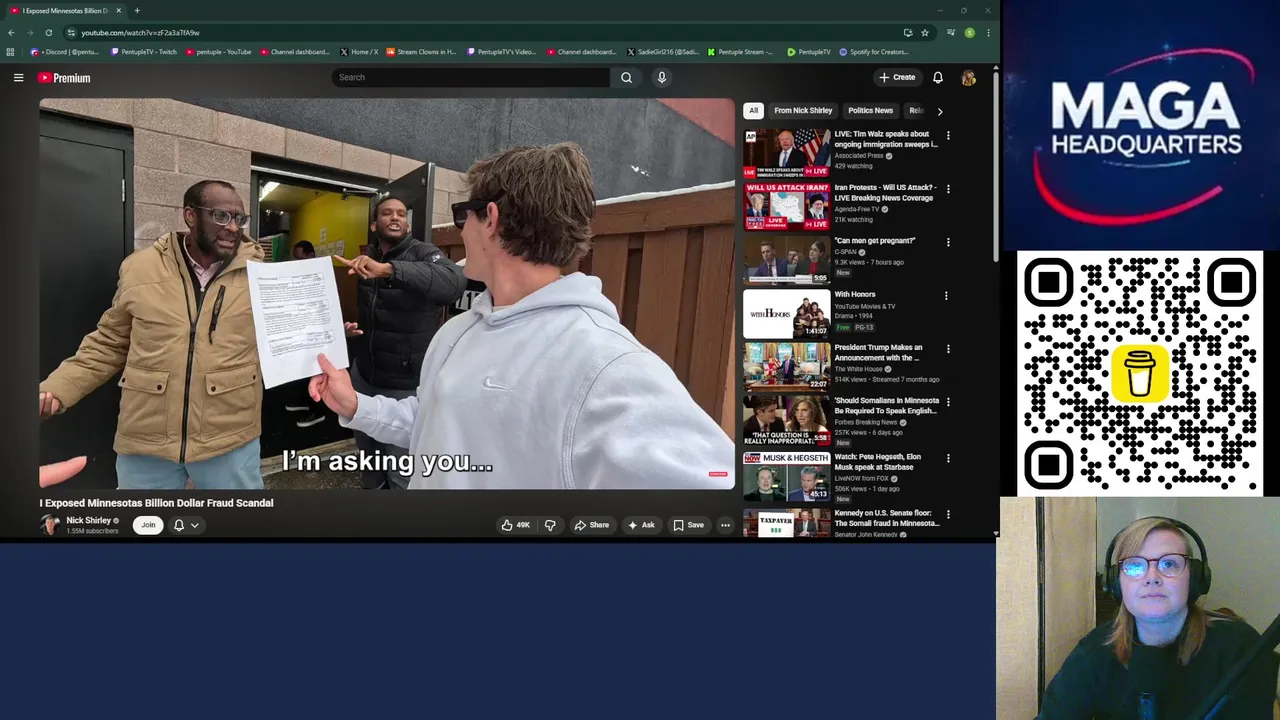Click the video title under the player
Viewport: 1280px width, 720px height.
[156, 503]
